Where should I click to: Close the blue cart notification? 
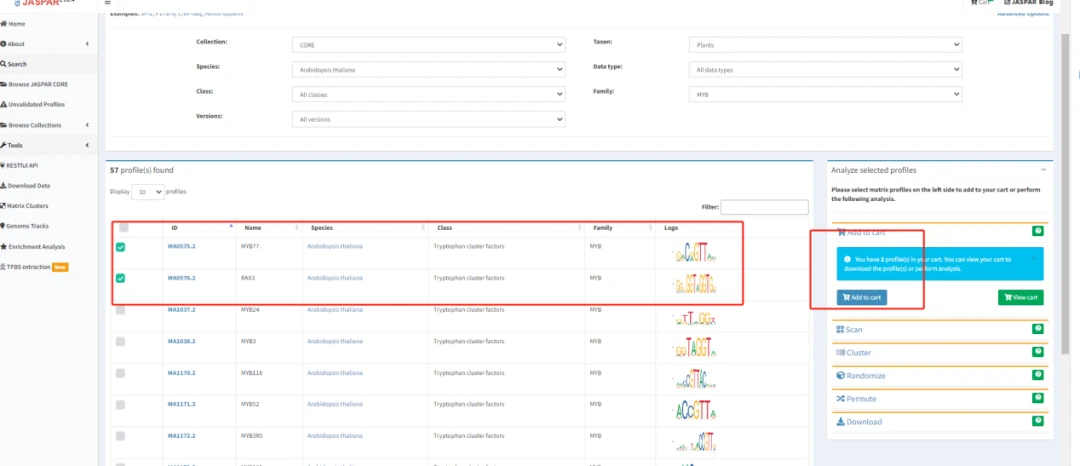click(x=1034, y=259)
